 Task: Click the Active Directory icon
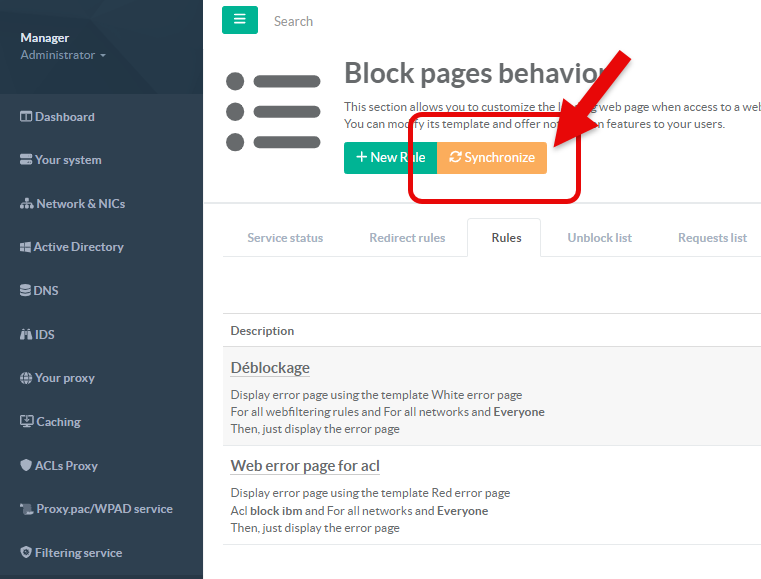[26, 247]
